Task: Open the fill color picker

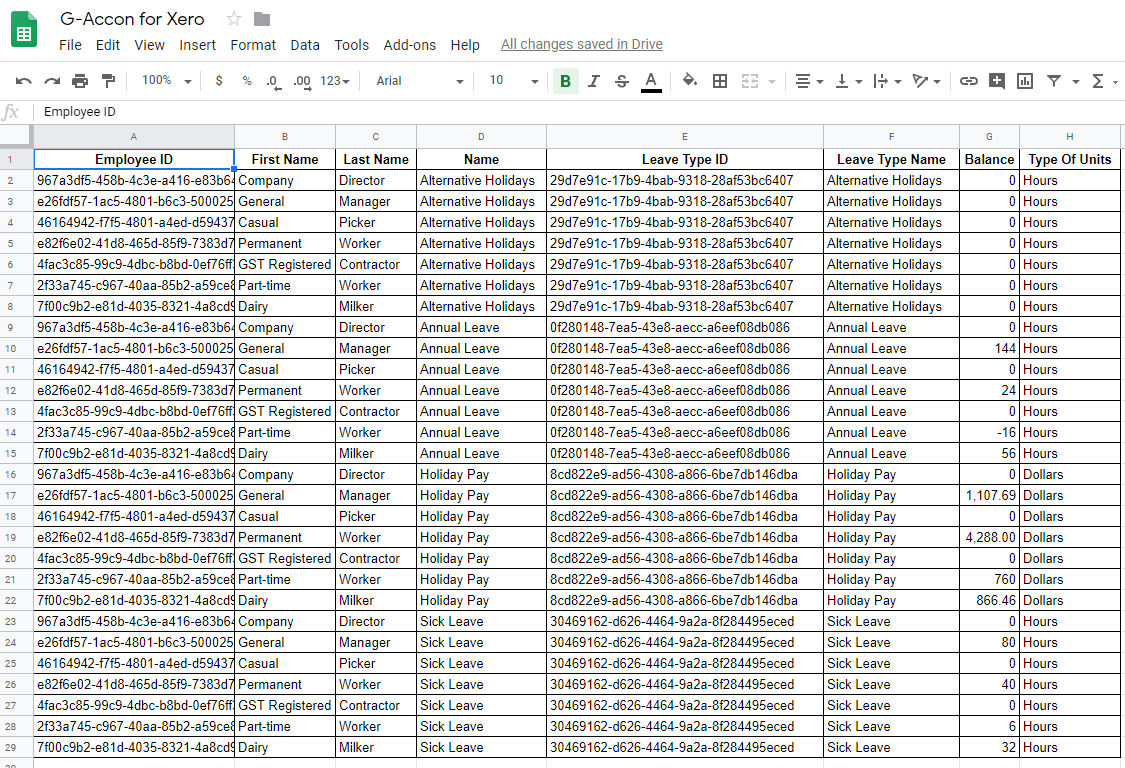Action: [x=690, y=81]
